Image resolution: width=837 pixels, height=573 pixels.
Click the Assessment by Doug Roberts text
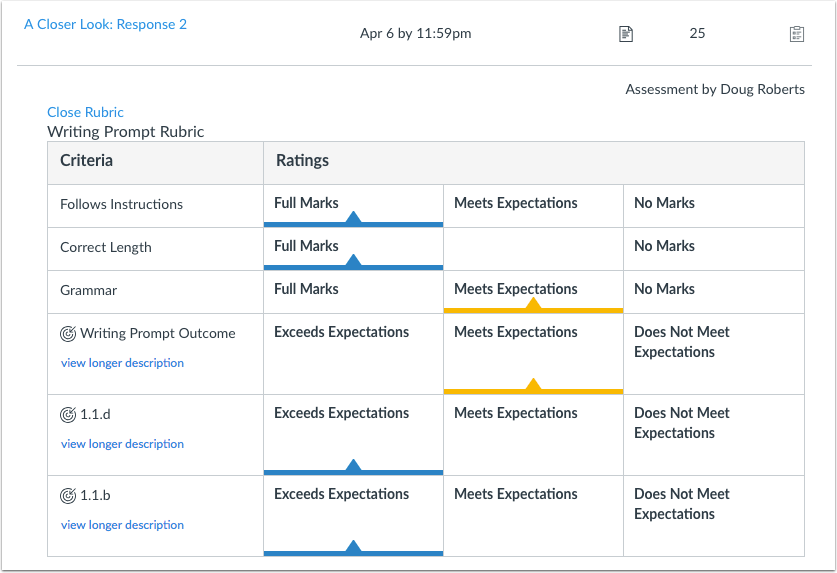(x=715, y=89)
